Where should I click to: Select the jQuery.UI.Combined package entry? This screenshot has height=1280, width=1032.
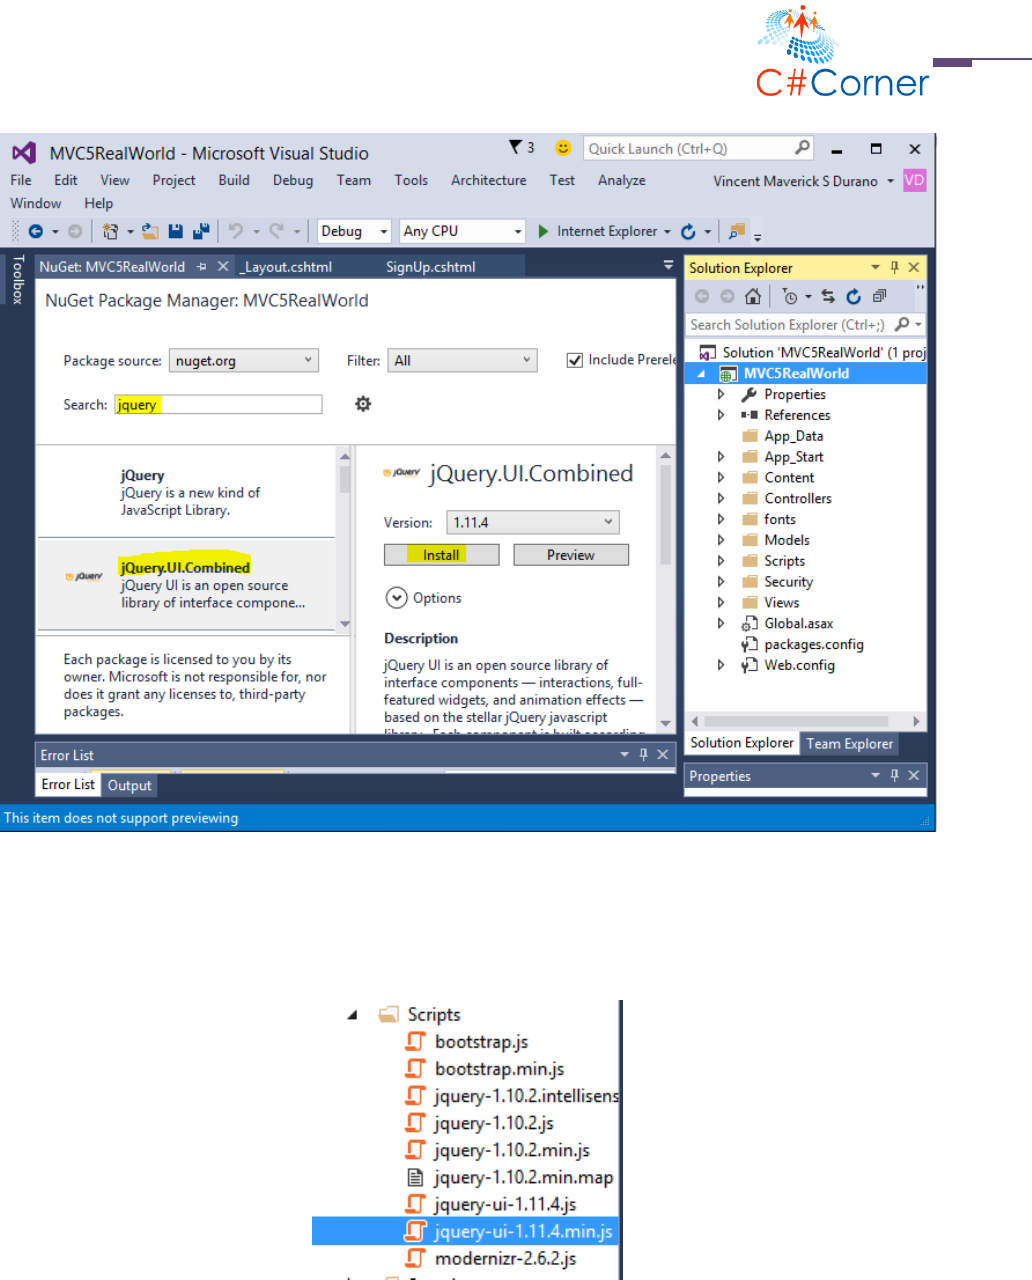pyautogui.click(x=187, y=585)
